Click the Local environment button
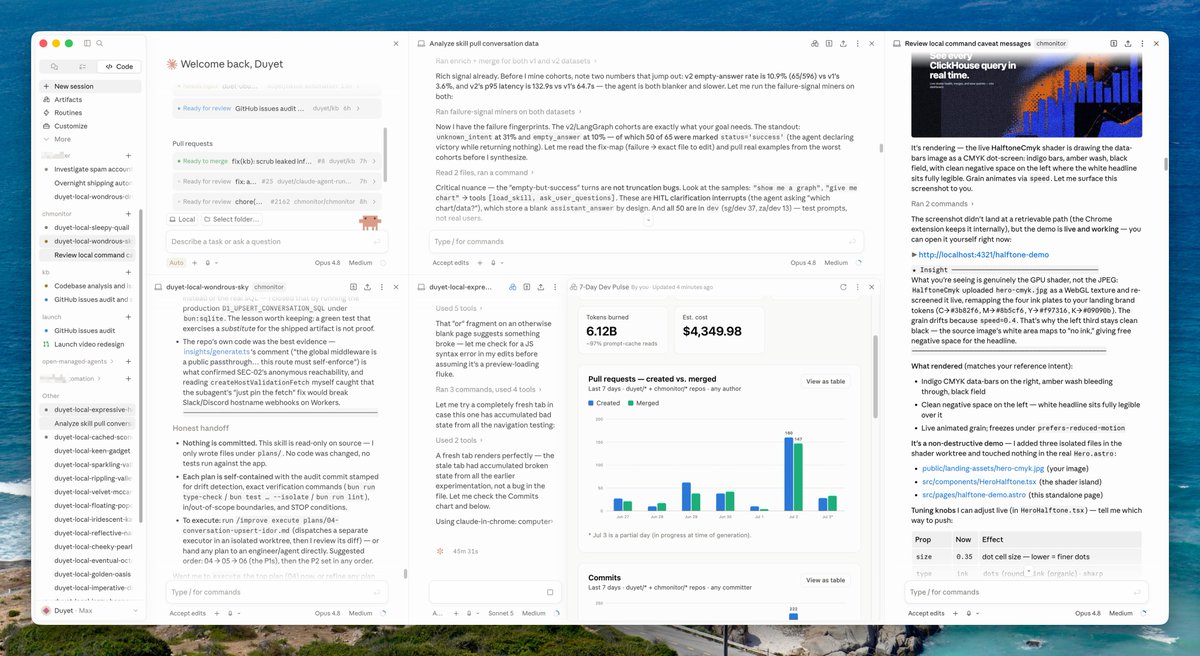The width and height of the screenshot is (1200, 656). [183, 219]
